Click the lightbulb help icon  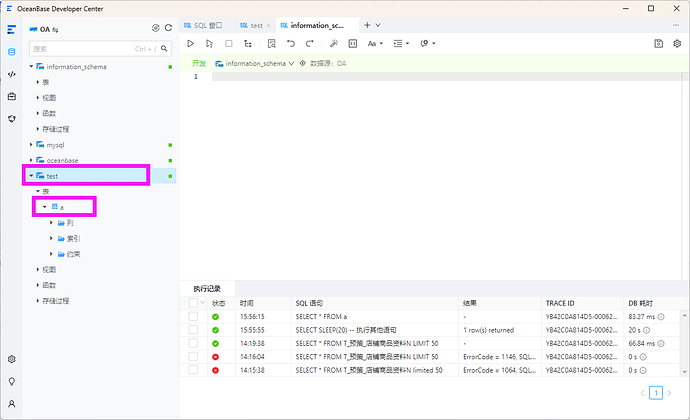tap(12, 381)
